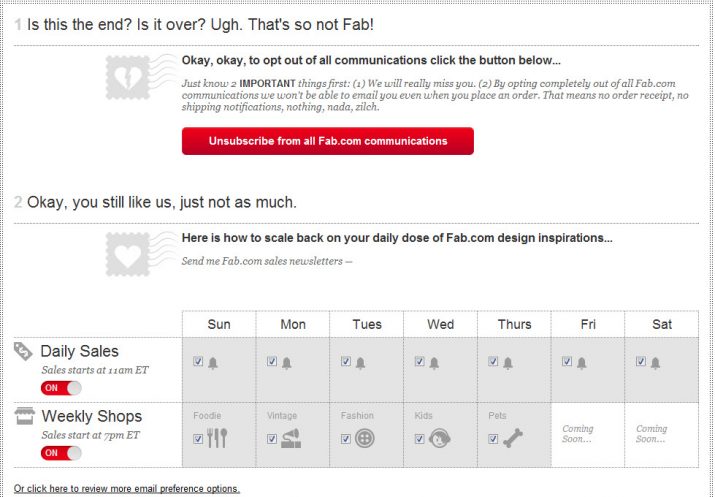
Task: Uncheck the Wednesday daily sales checkbox
Action: pyautogui.click(x=420, y=362)
